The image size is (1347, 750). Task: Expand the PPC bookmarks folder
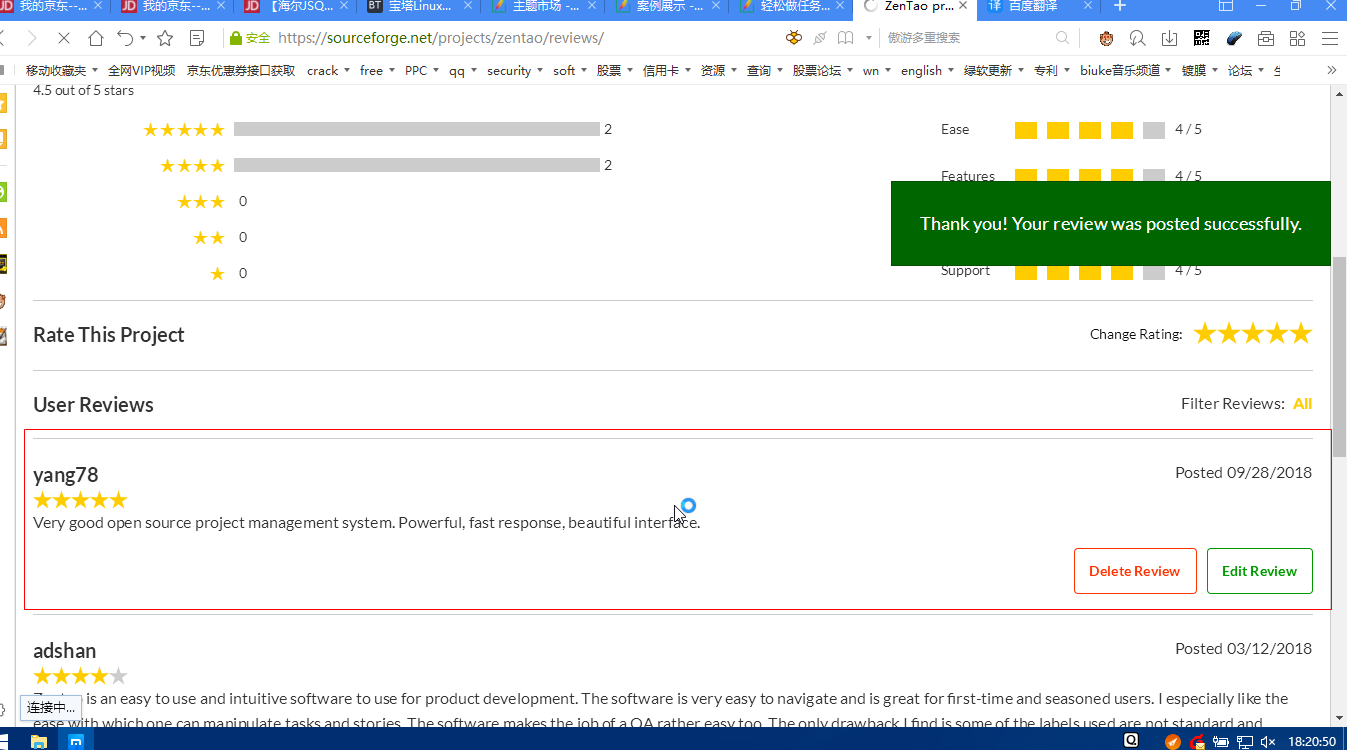click(x=422, y=70)
